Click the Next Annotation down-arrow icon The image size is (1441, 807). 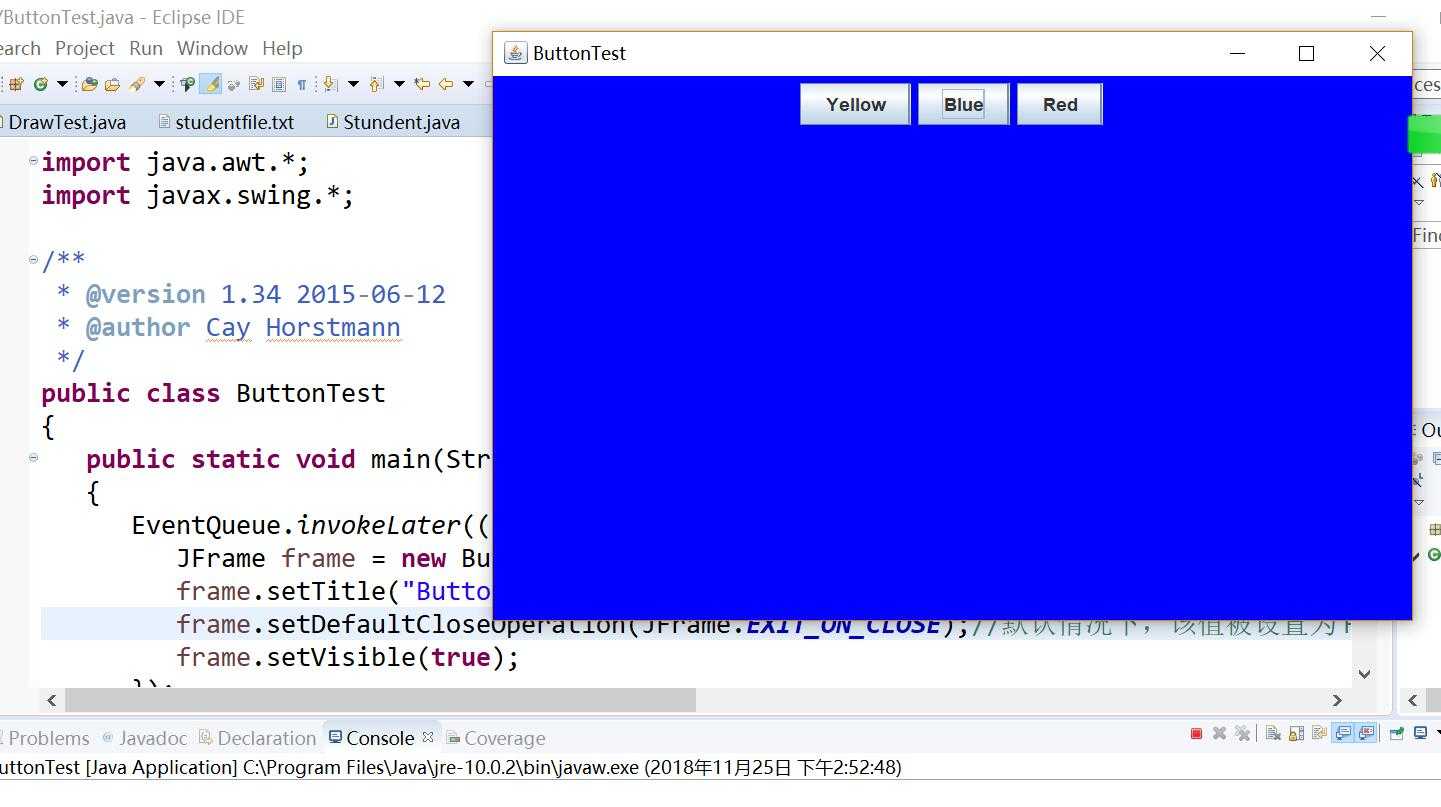click(x=329, y=84)
